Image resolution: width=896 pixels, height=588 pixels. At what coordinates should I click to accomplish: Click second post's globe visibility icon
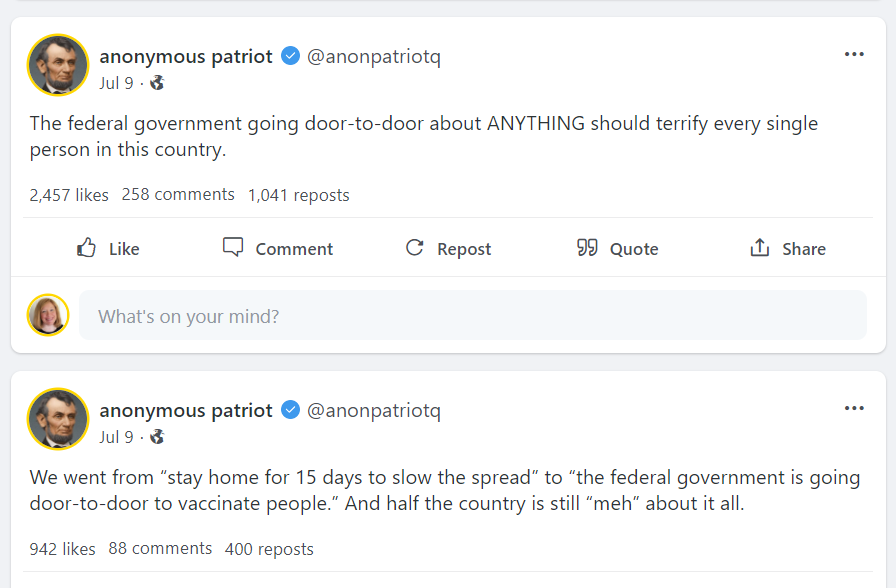(x=157, y=437)
